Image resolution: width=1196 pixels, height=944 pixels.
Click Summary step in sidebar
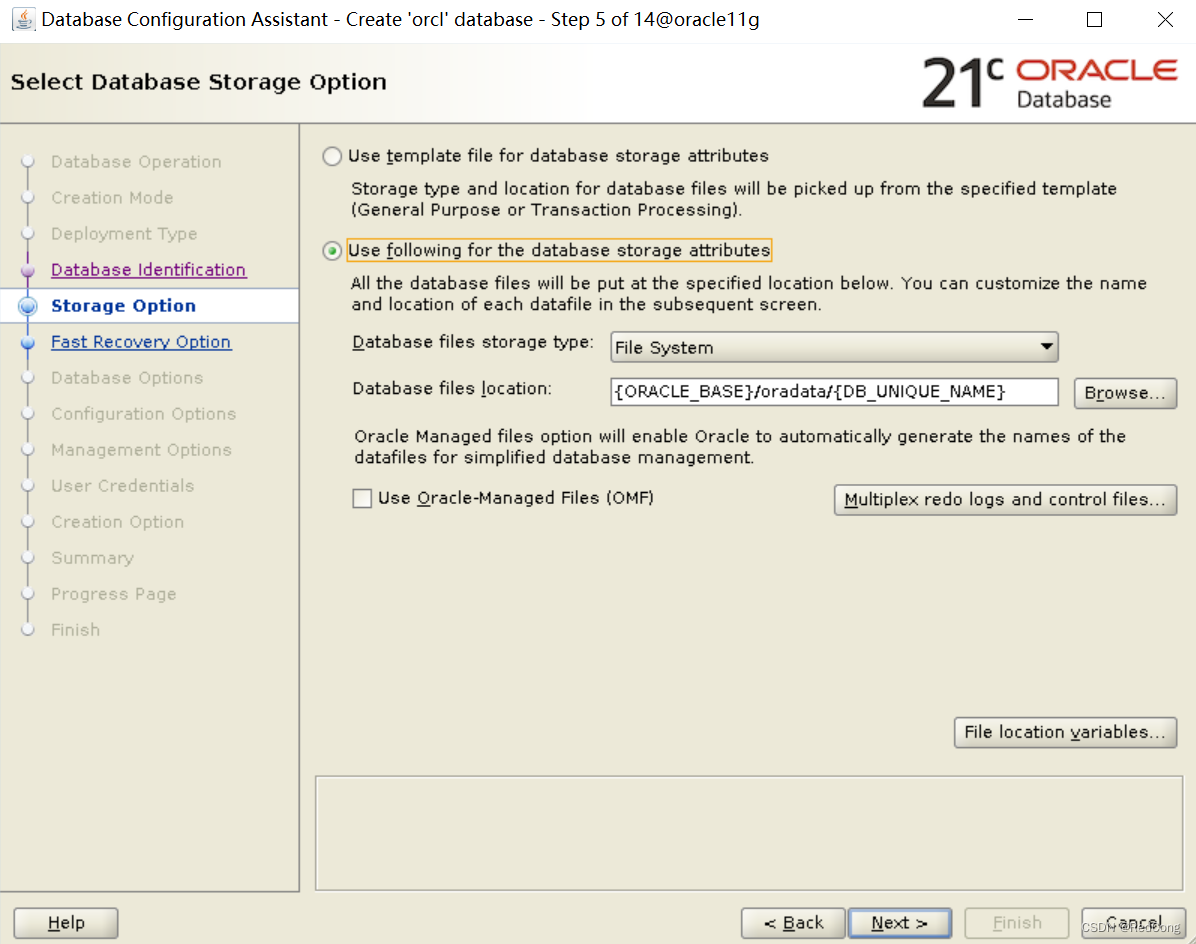coord(92,558)
